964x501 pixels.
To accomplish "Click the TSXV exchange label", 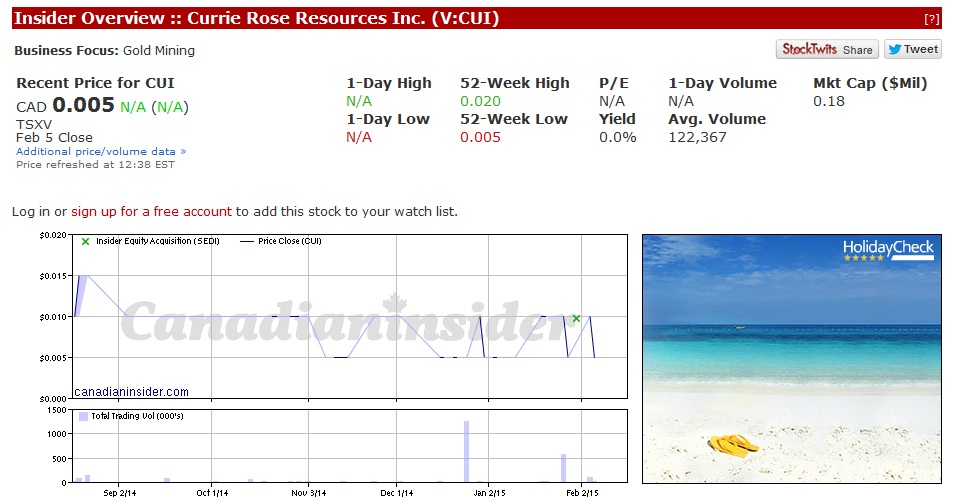I will pos(34,125).
